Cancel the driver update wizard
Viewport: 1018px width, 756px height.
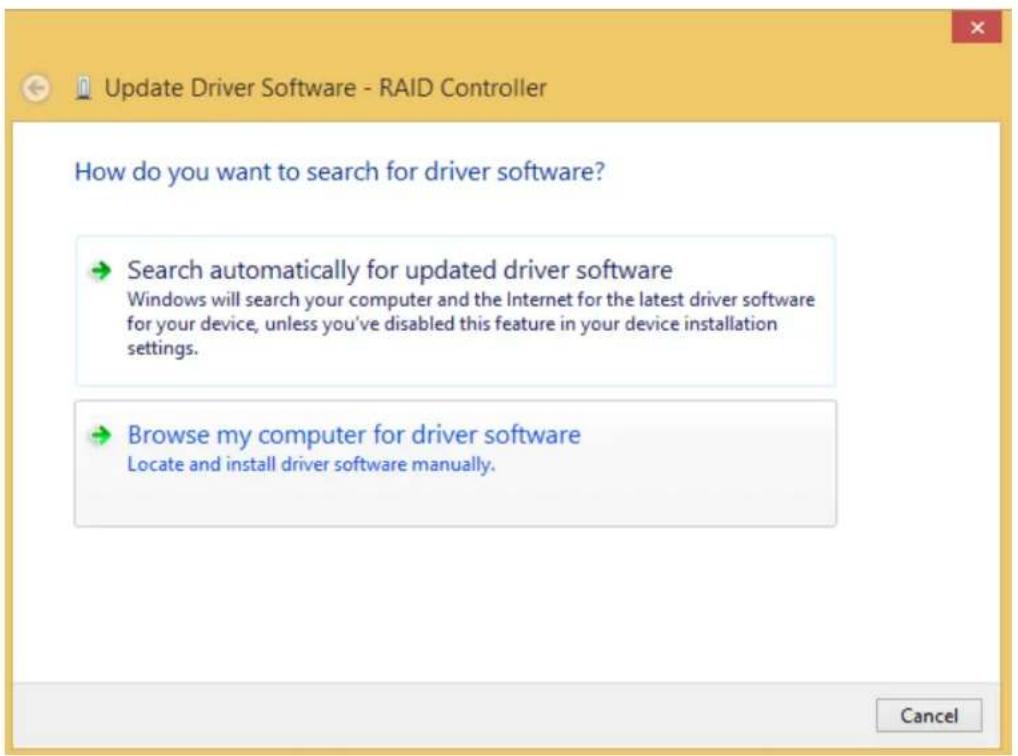point(928,715)
